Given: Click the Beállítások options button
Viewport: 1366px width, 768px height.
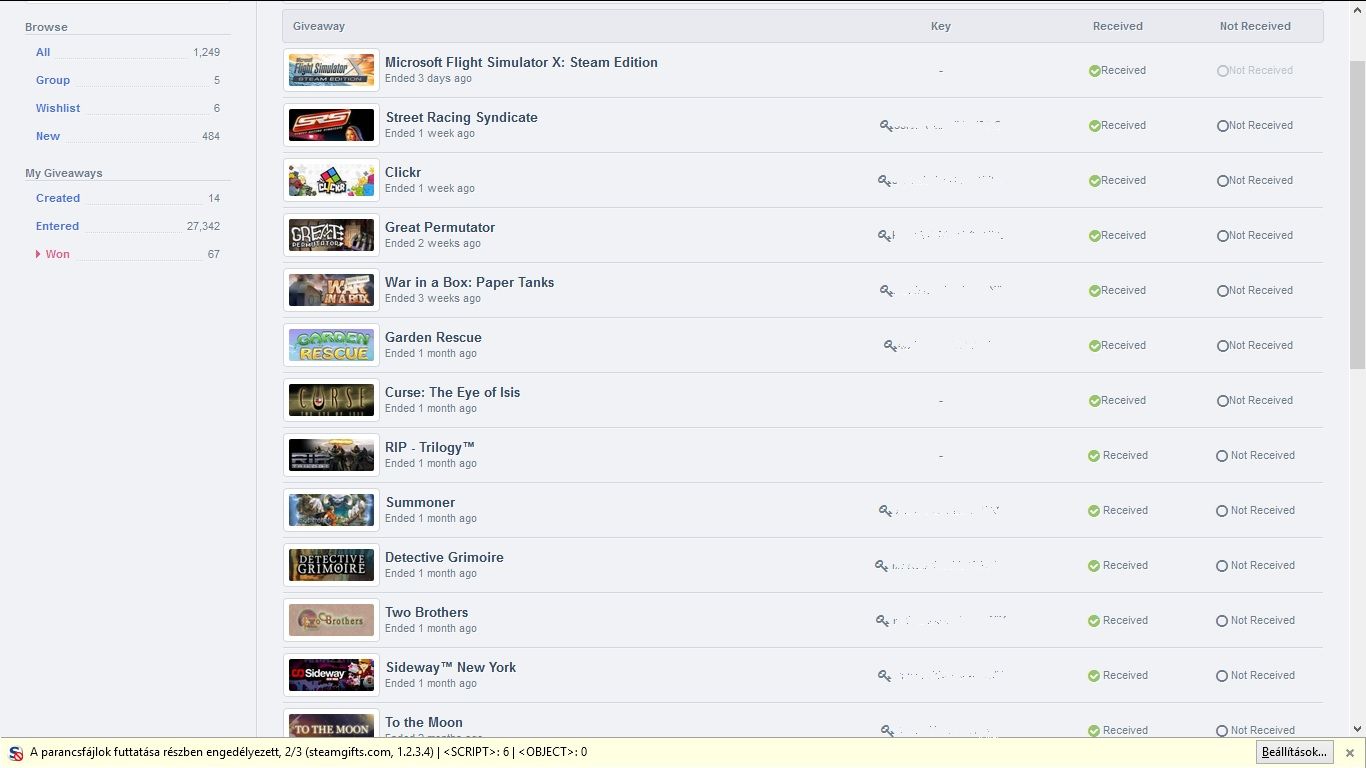Looking at the screenshot, I should pyautogui.click(x=1294, y=752).
